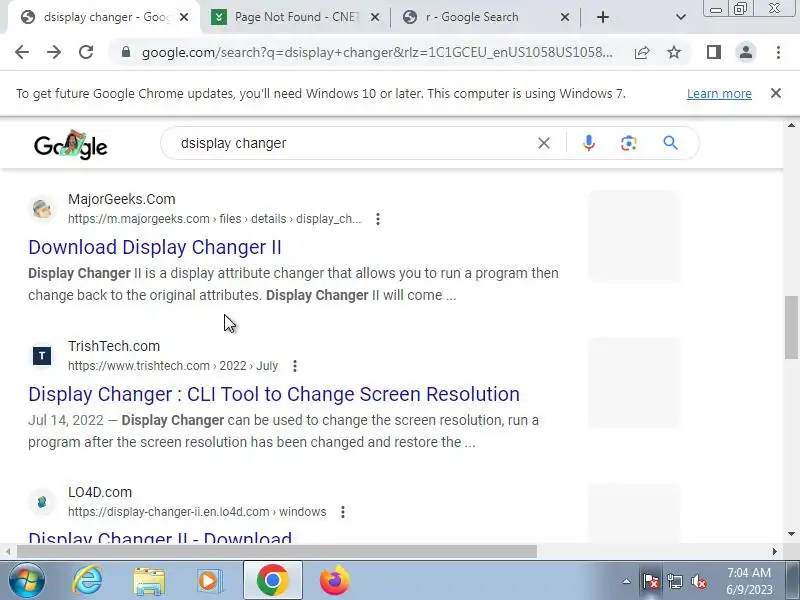
Task: Open Windows Media Player from the taskbar
Action: 209,581
